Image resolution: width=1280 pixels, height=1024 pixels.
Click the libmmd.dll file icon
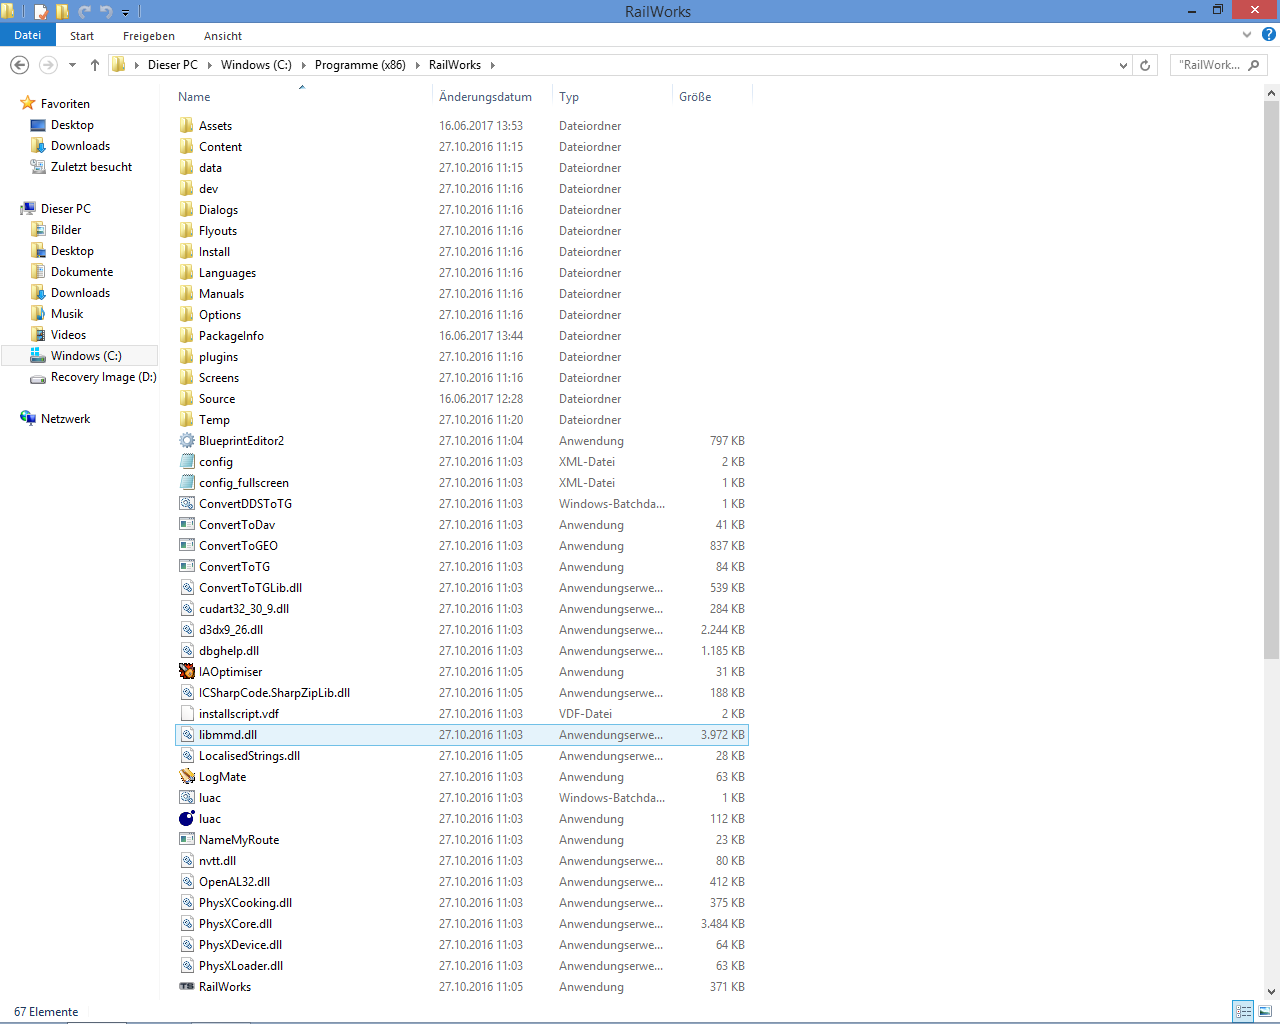click(x=187, y=735)
